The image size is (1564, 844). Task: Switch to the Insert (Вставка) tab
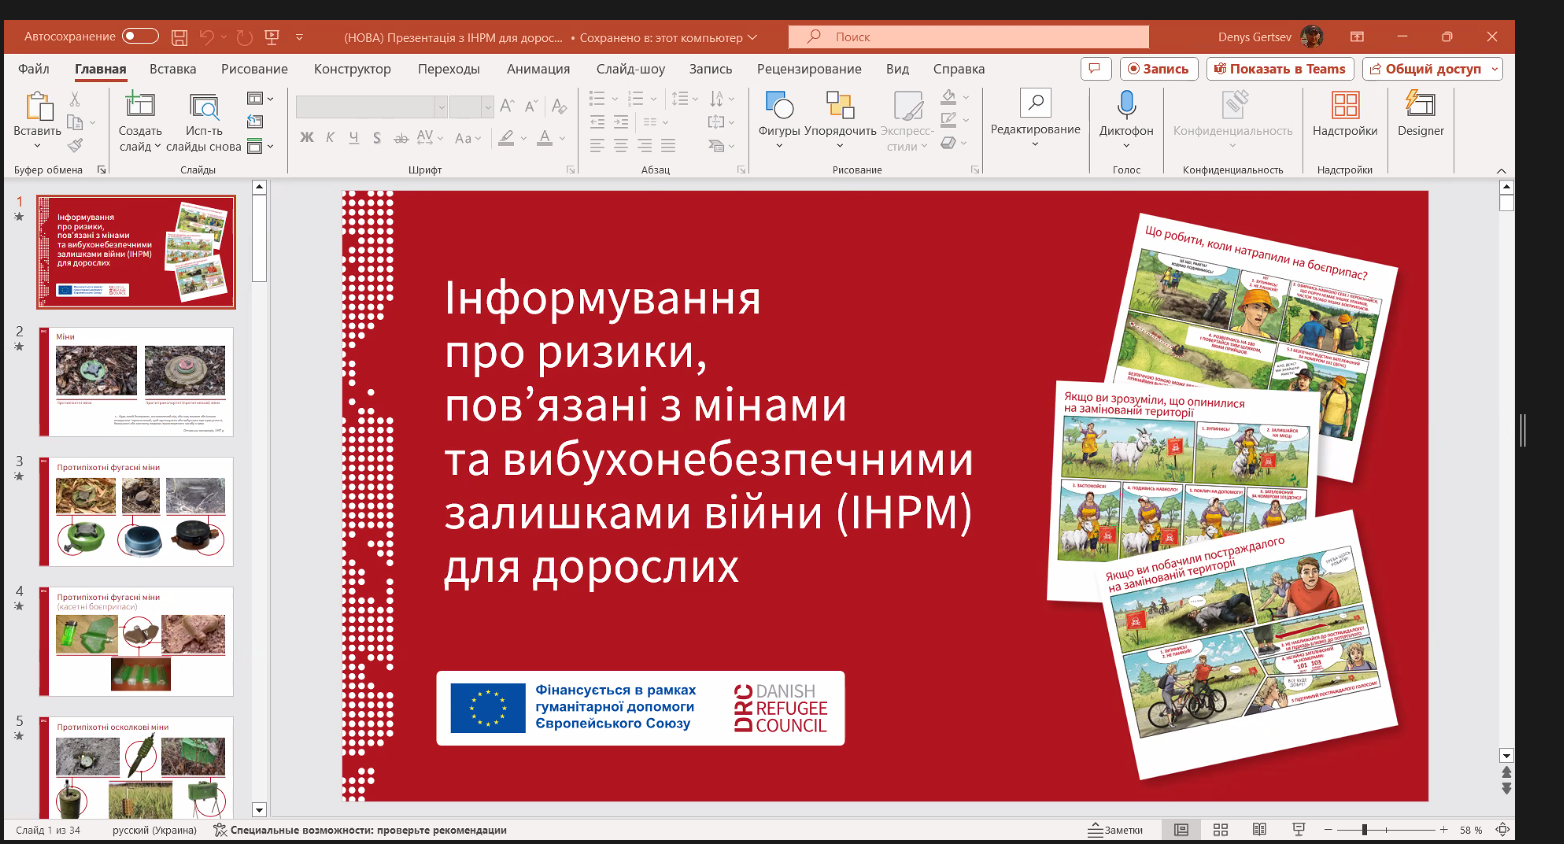click(173, 69)
